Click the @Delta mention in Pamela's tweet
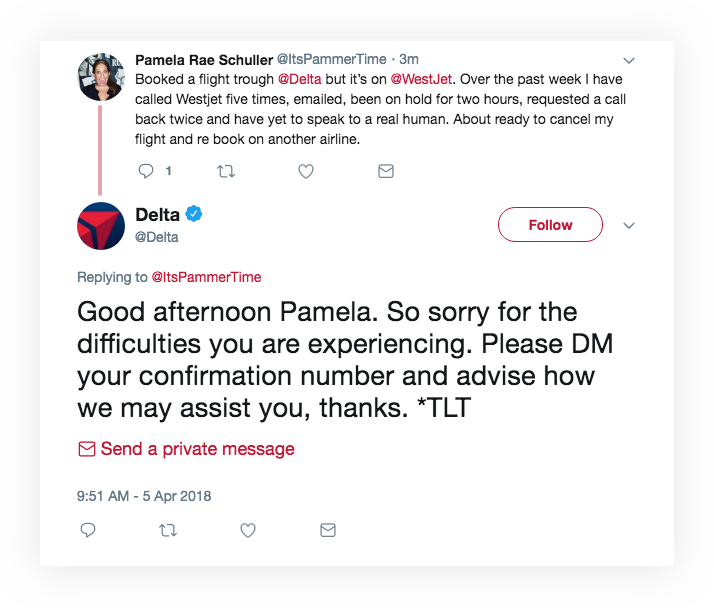 298,79
